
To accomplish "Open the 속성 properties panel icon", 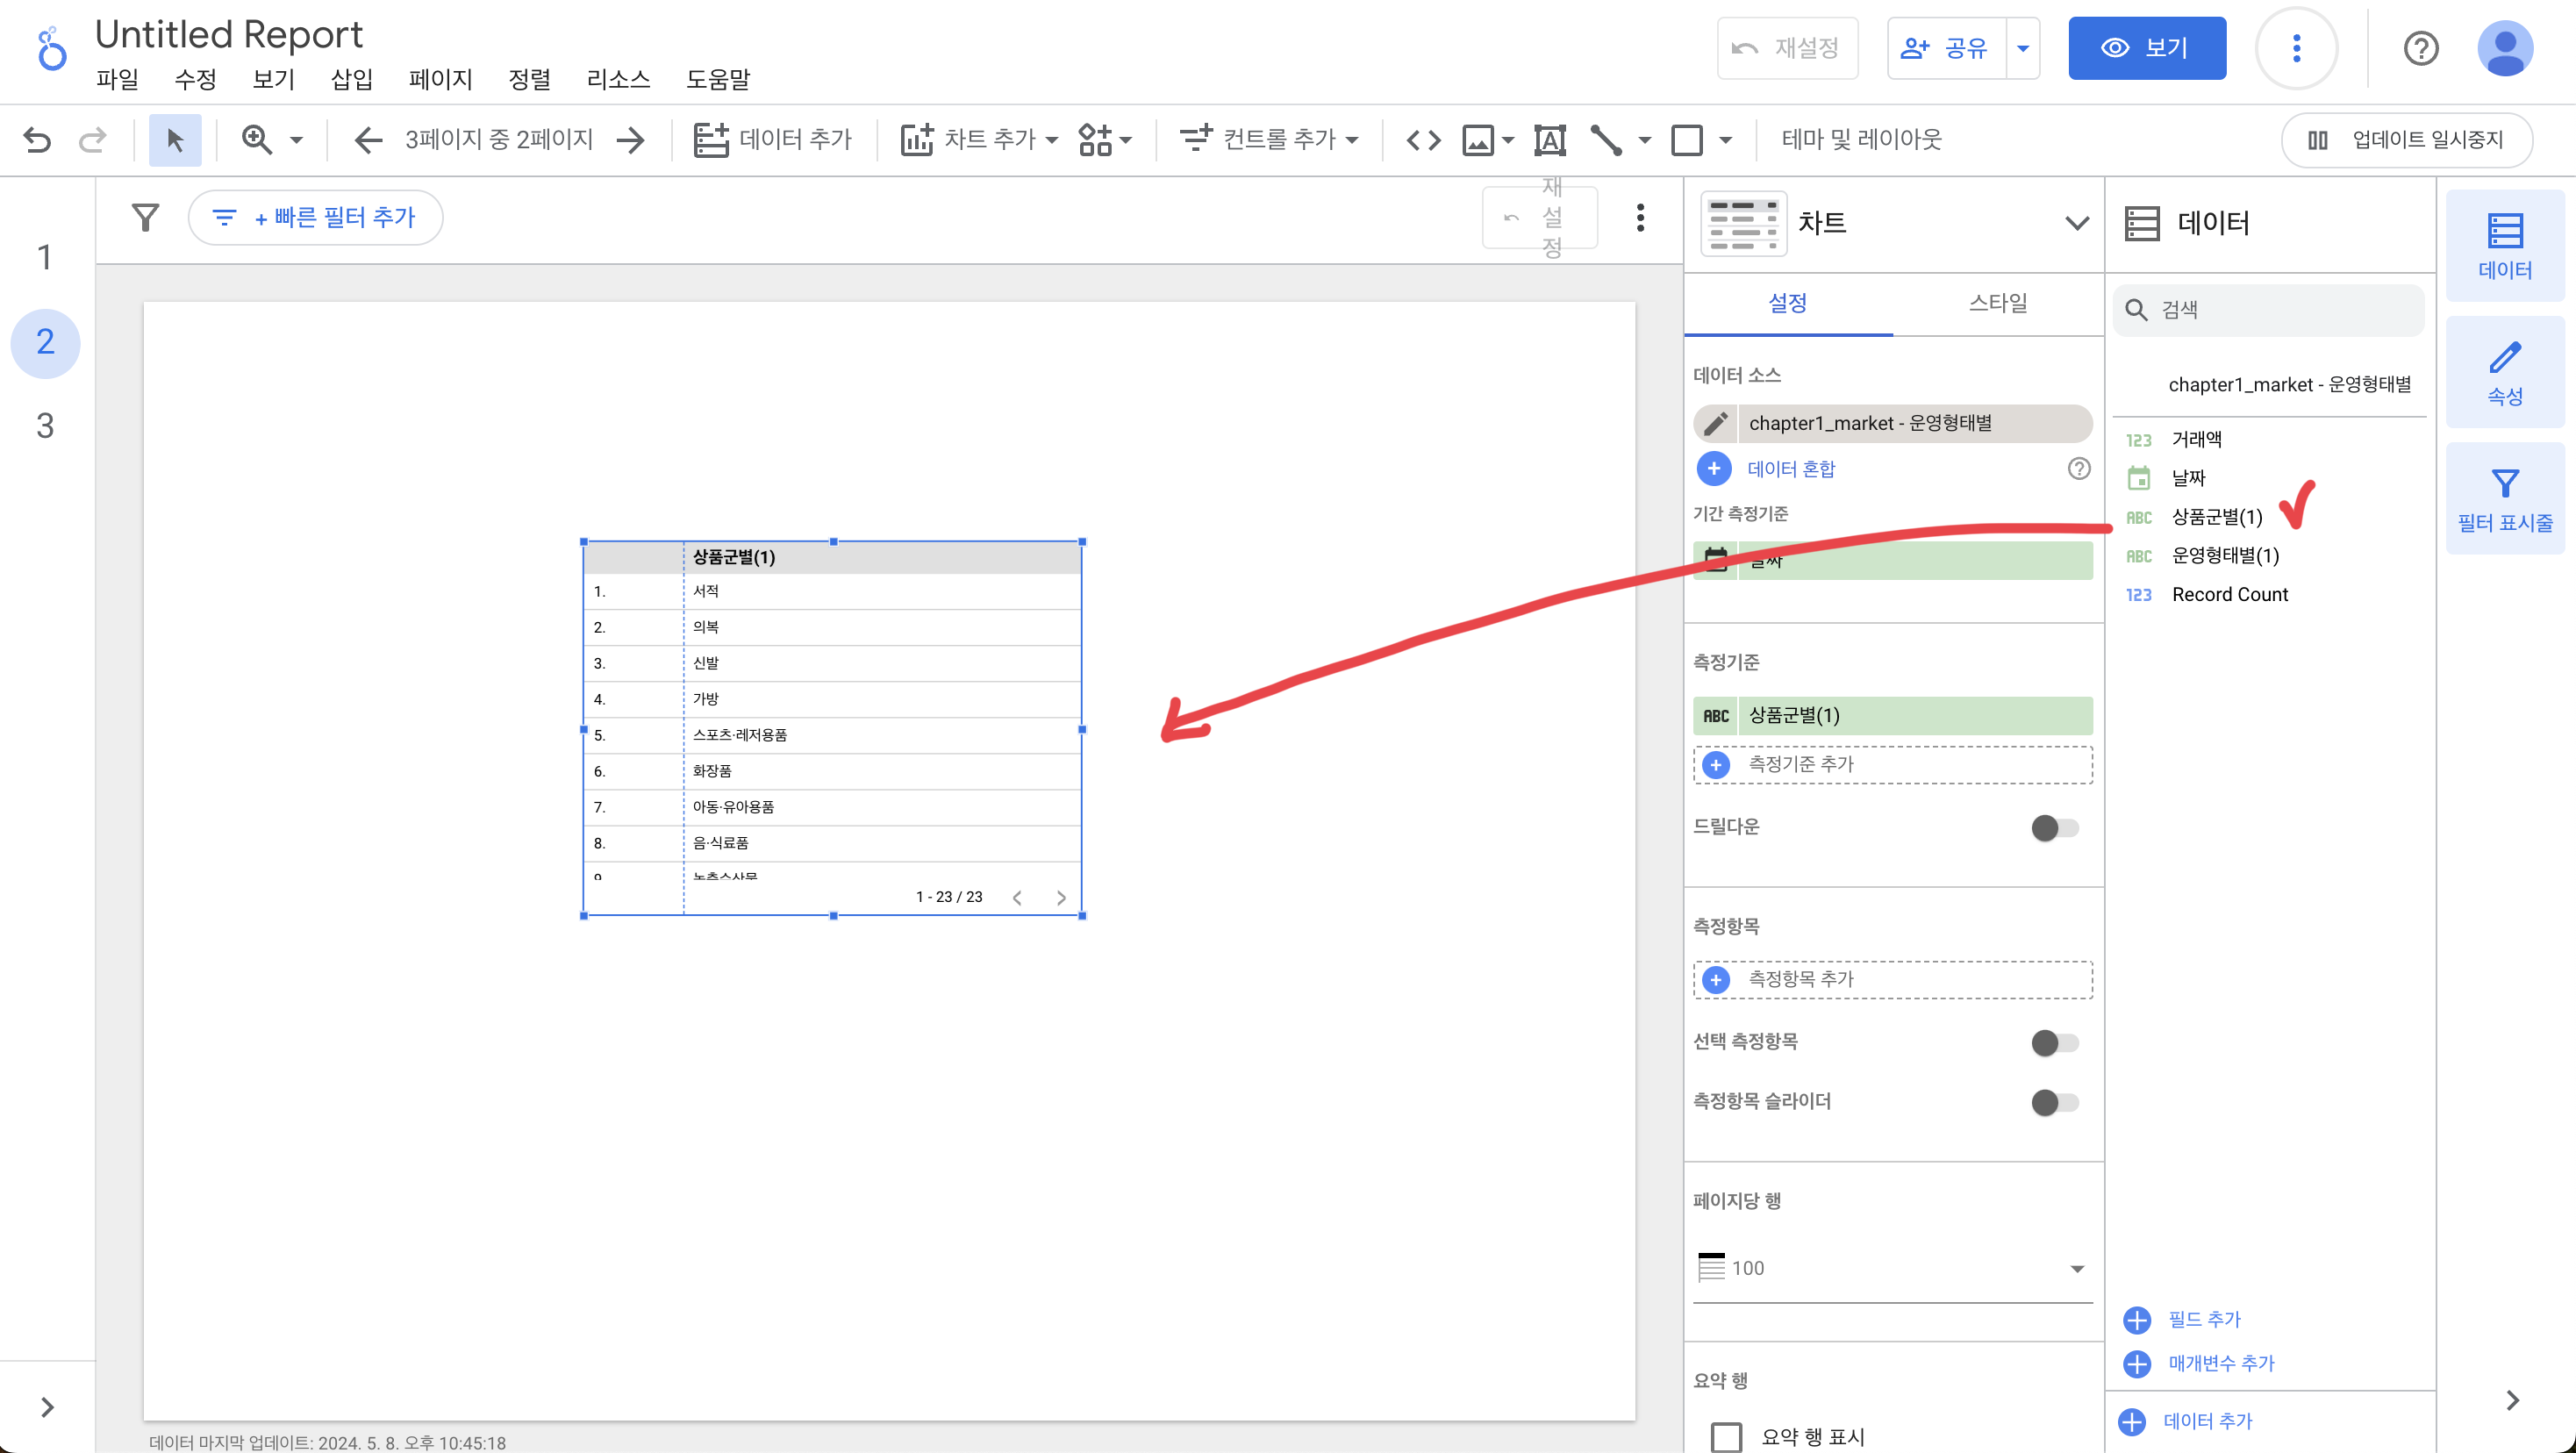I will pos(2504,372).
